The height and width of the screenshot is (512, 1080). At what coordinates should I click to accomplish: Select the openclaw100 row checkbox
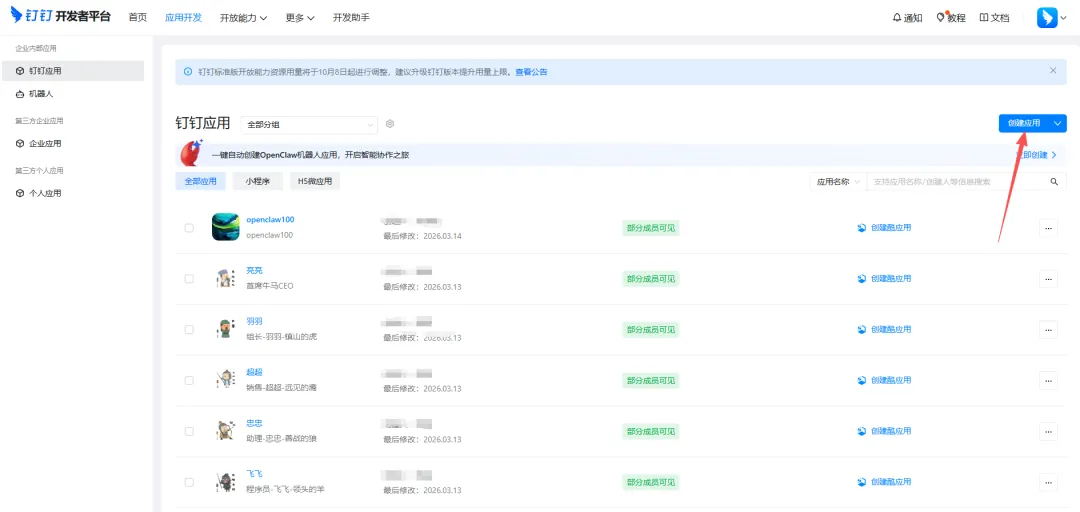189,228
